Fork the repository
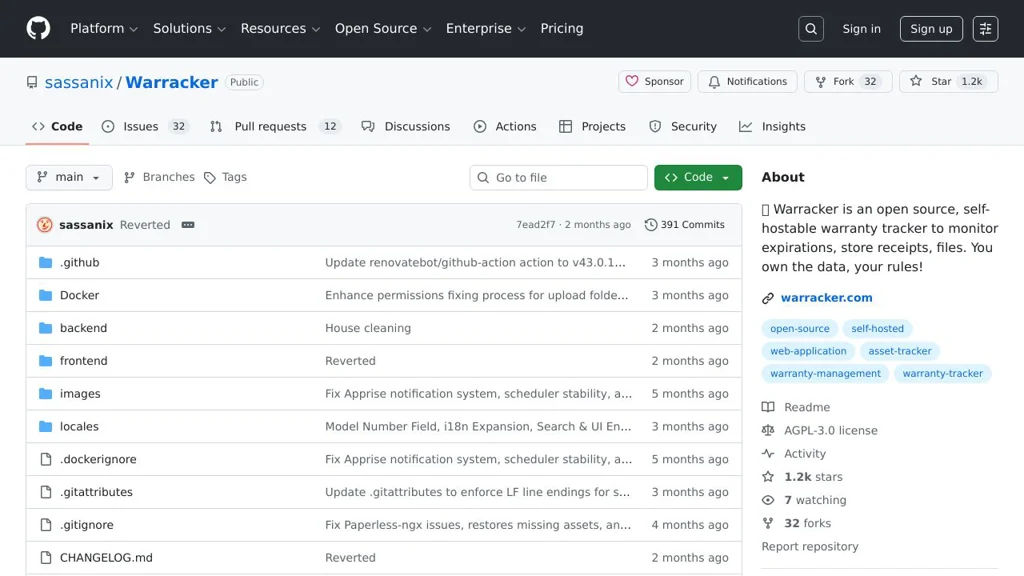The width and height of the screenshot is (1024, 576). [x=833, y=82]
